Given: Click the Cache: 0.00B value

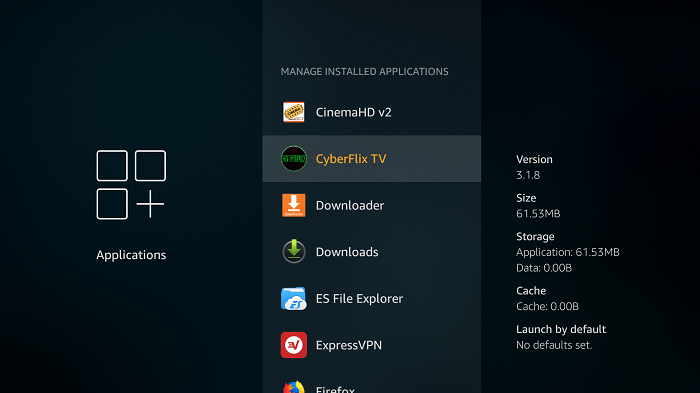Looking at the screenshot, I should (547, 306).
